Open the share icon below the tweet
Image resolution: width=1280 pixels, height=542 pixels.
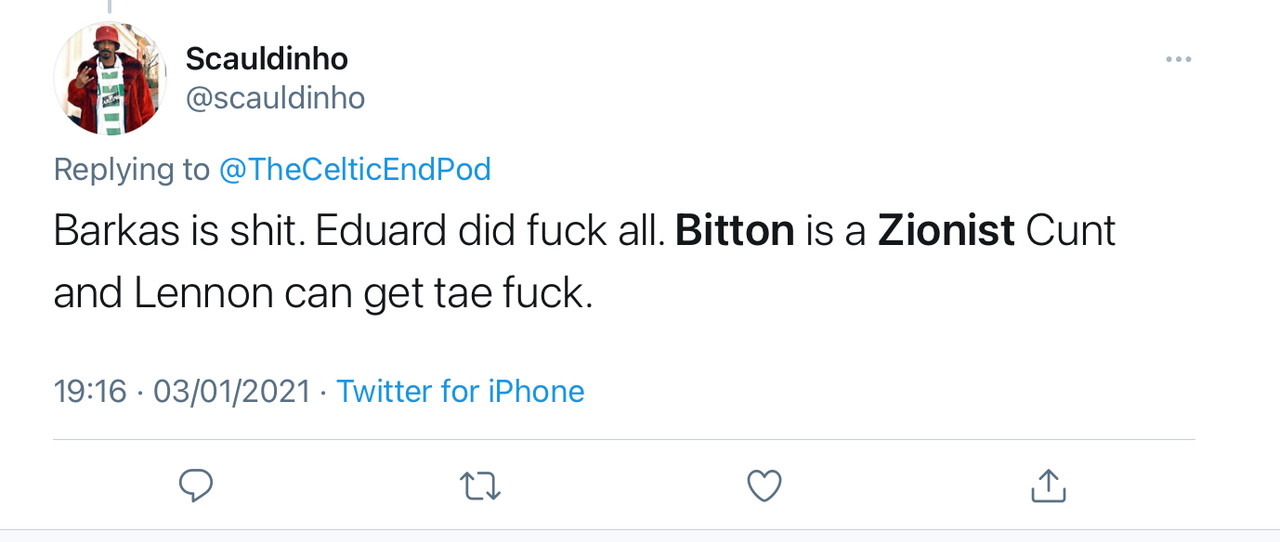tap(1048, 486)
